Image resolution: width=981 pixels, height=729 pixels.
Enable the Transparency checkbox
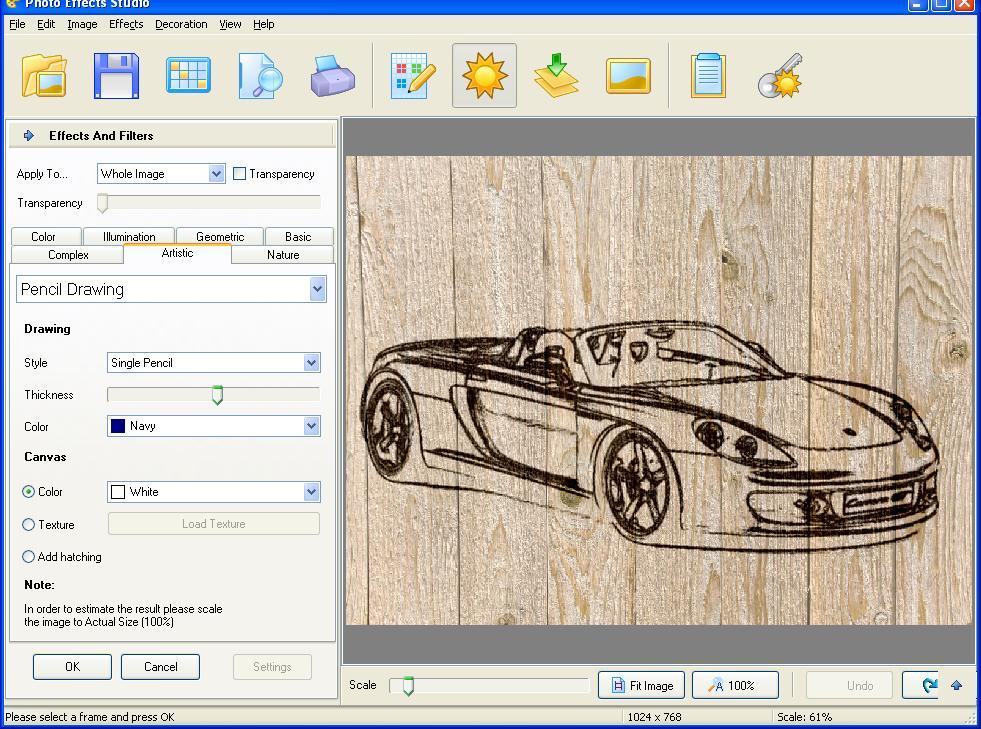[238, 173]
